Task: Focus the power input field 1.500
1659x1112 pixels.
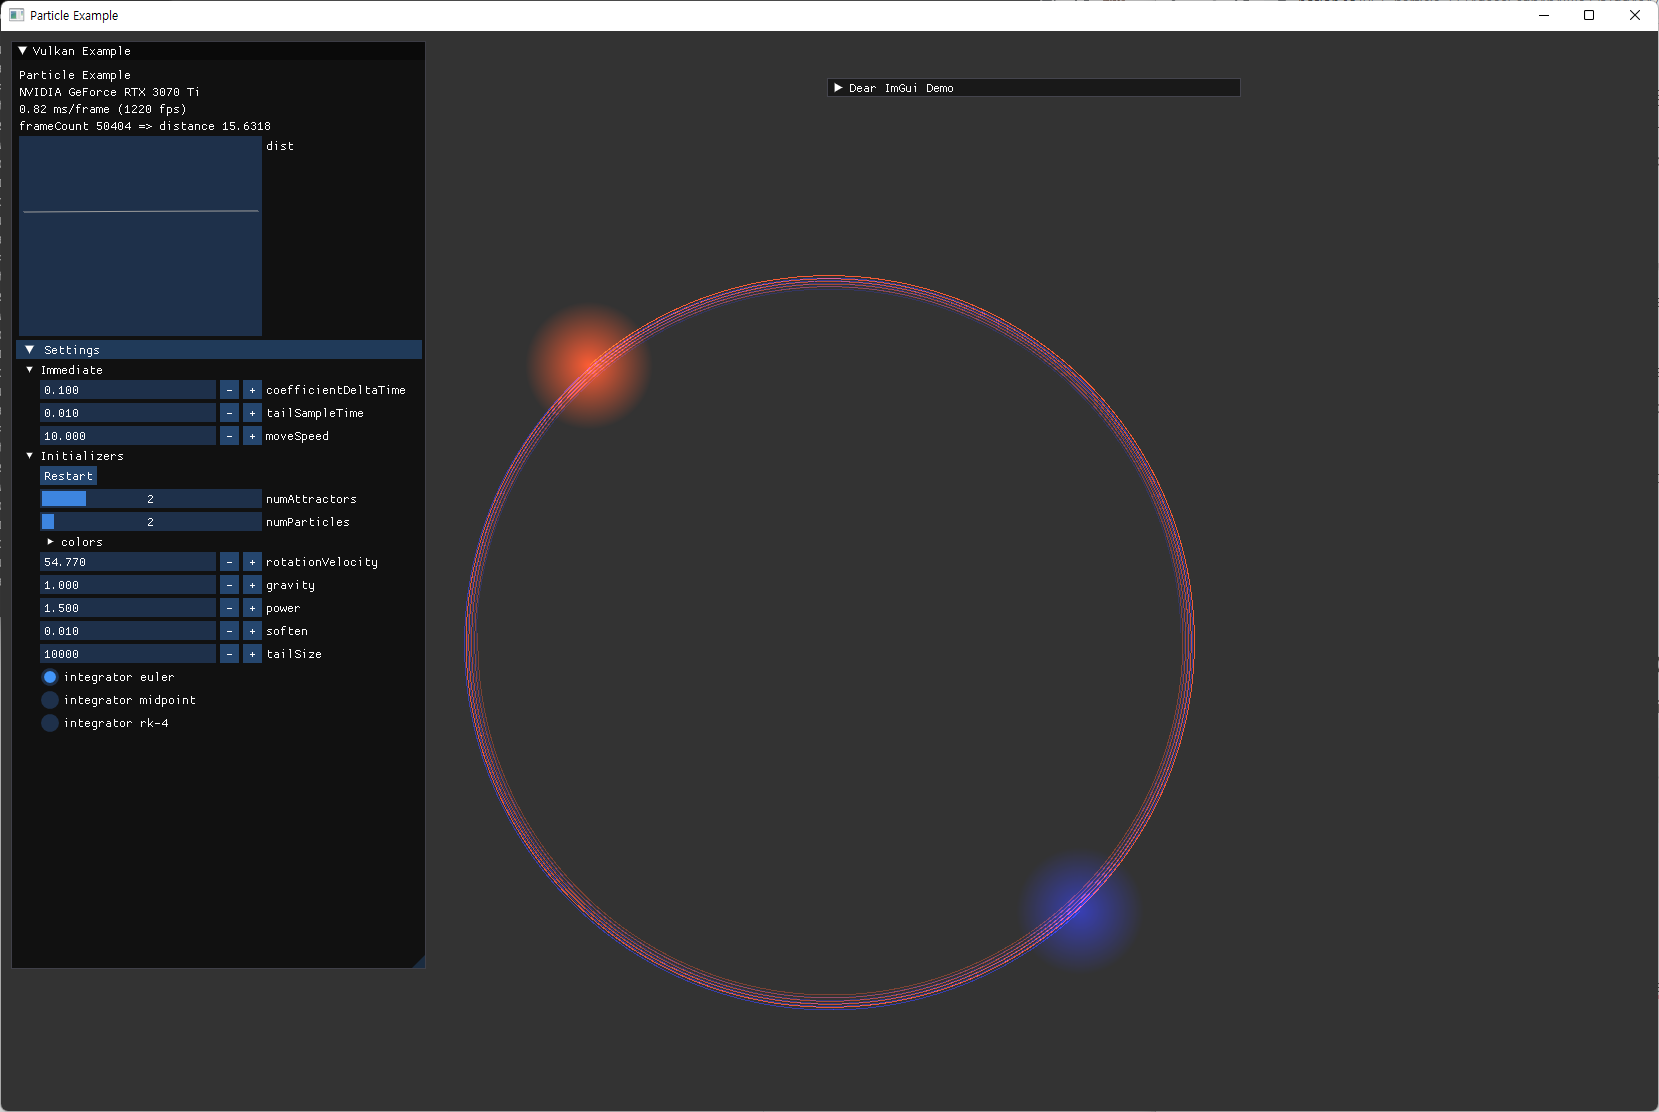Action: (128, 608)
